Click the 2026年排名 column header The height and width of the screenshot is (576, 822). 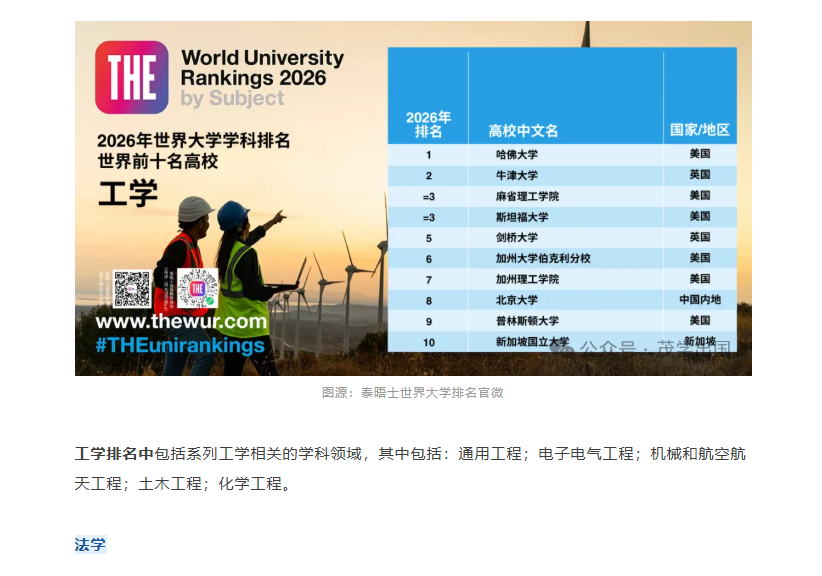pyautogui.click(x=428, y=124)
